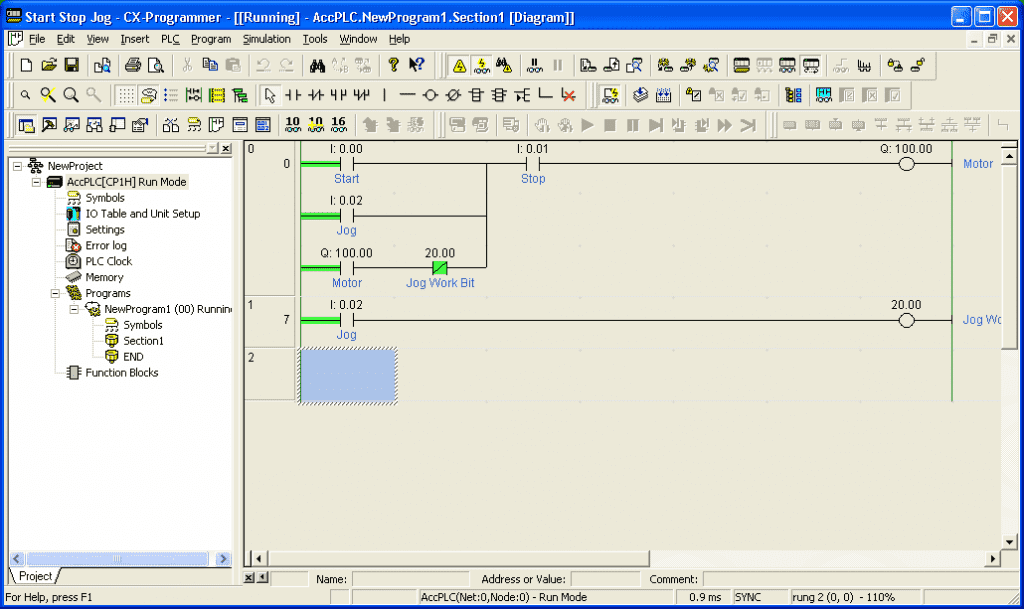Screen dimensions: 1024x609
Task: Switch to the Project tab
Action: pyautogui.click(x=33, y=575)
